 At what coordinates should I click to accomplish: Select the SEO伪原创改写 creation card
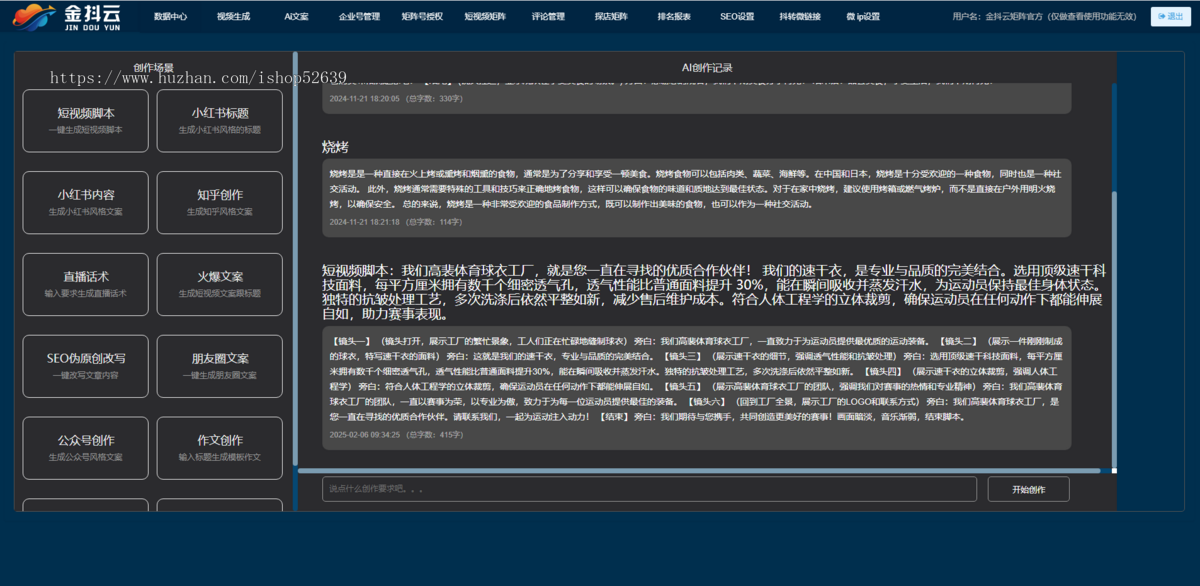pos(85,366)
